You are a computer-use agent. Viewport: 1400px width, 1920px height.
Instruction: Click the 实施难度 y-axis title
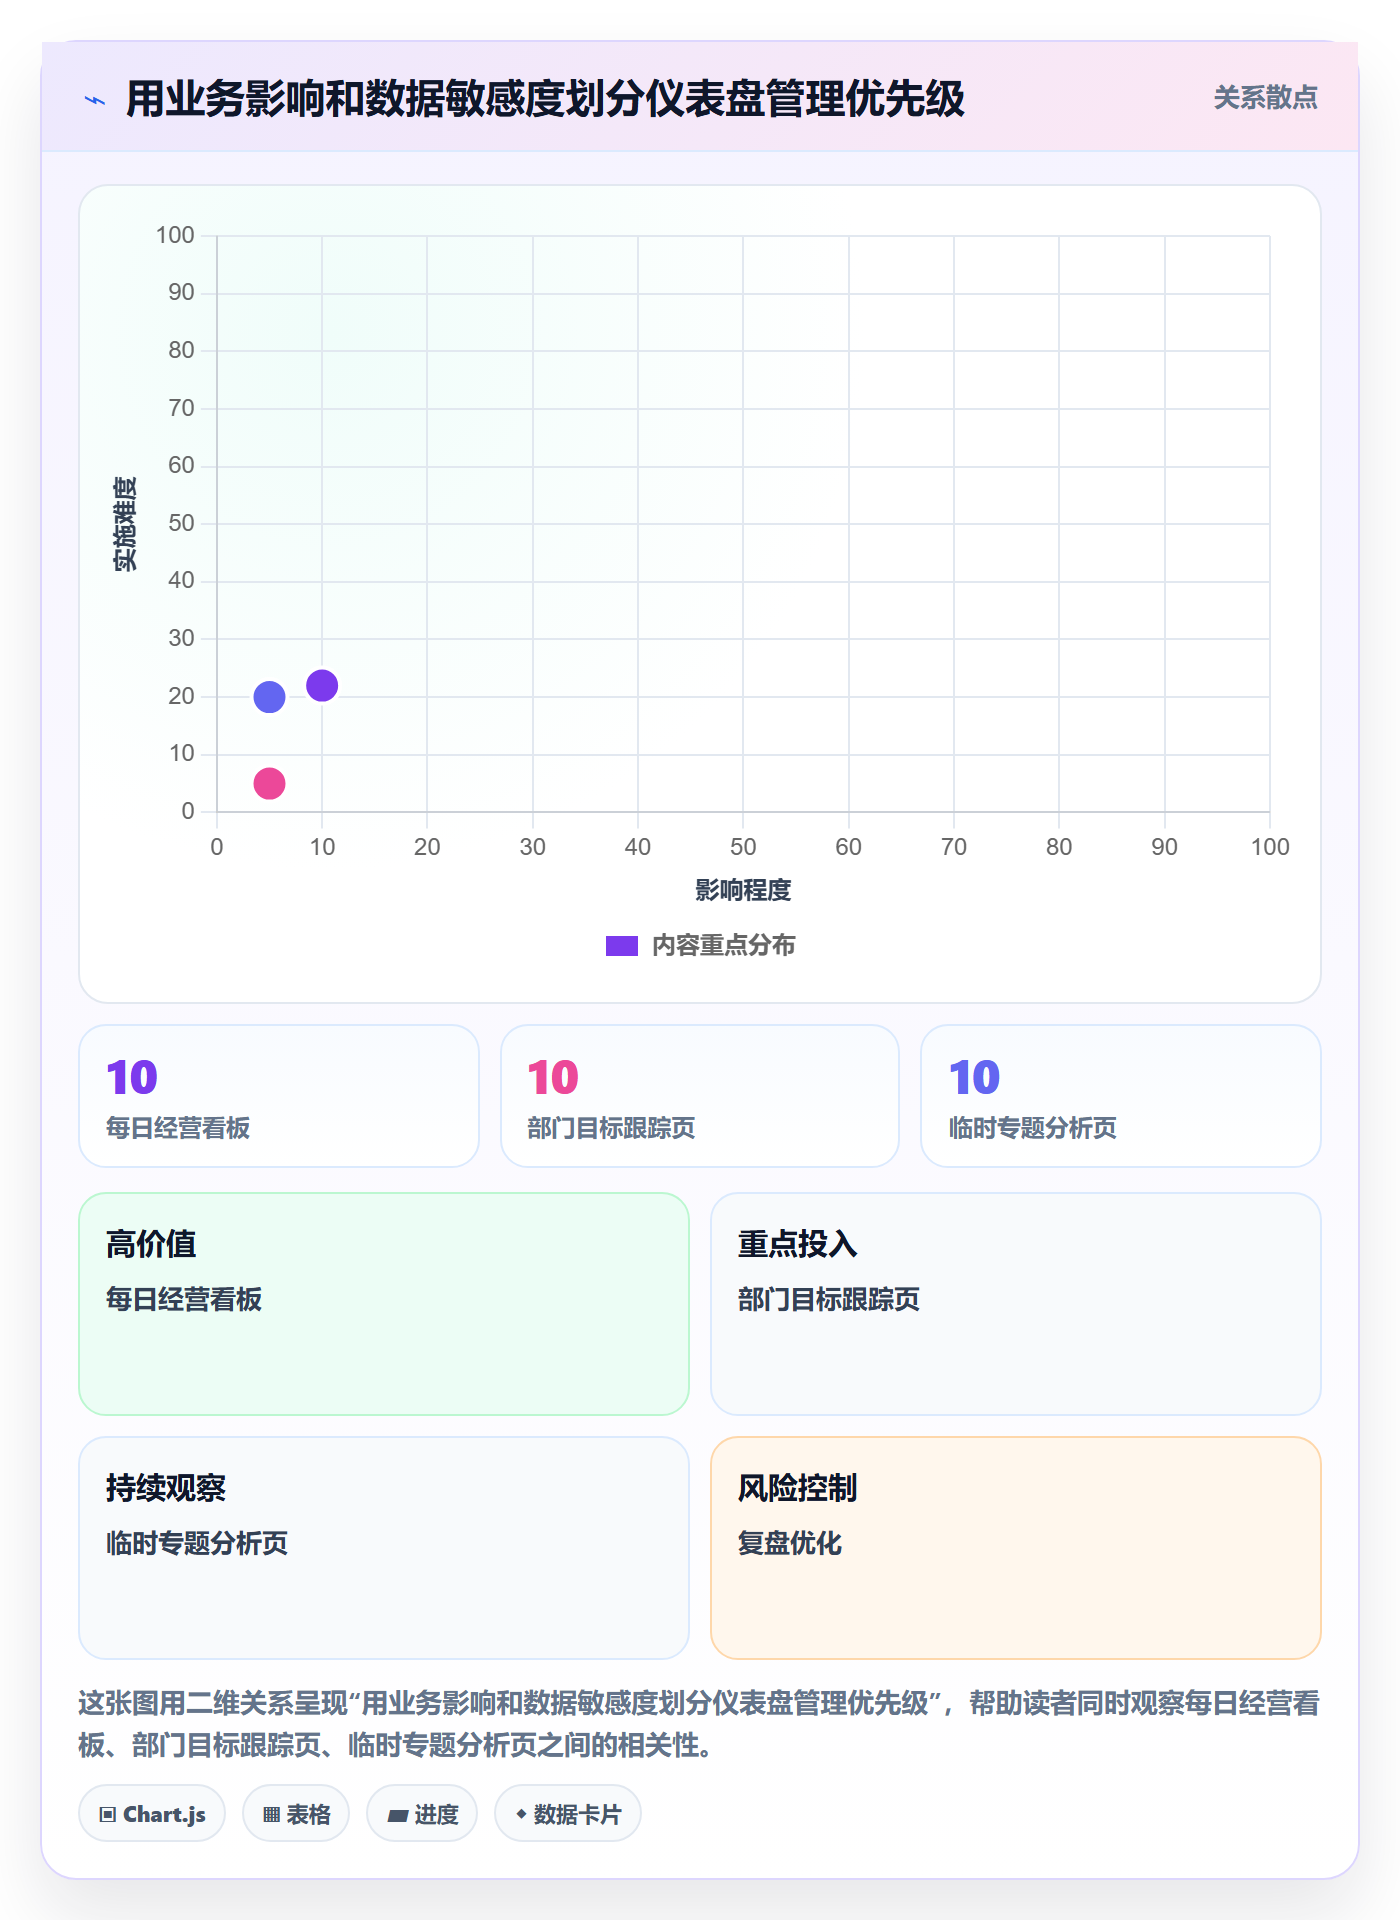point(125,524)
